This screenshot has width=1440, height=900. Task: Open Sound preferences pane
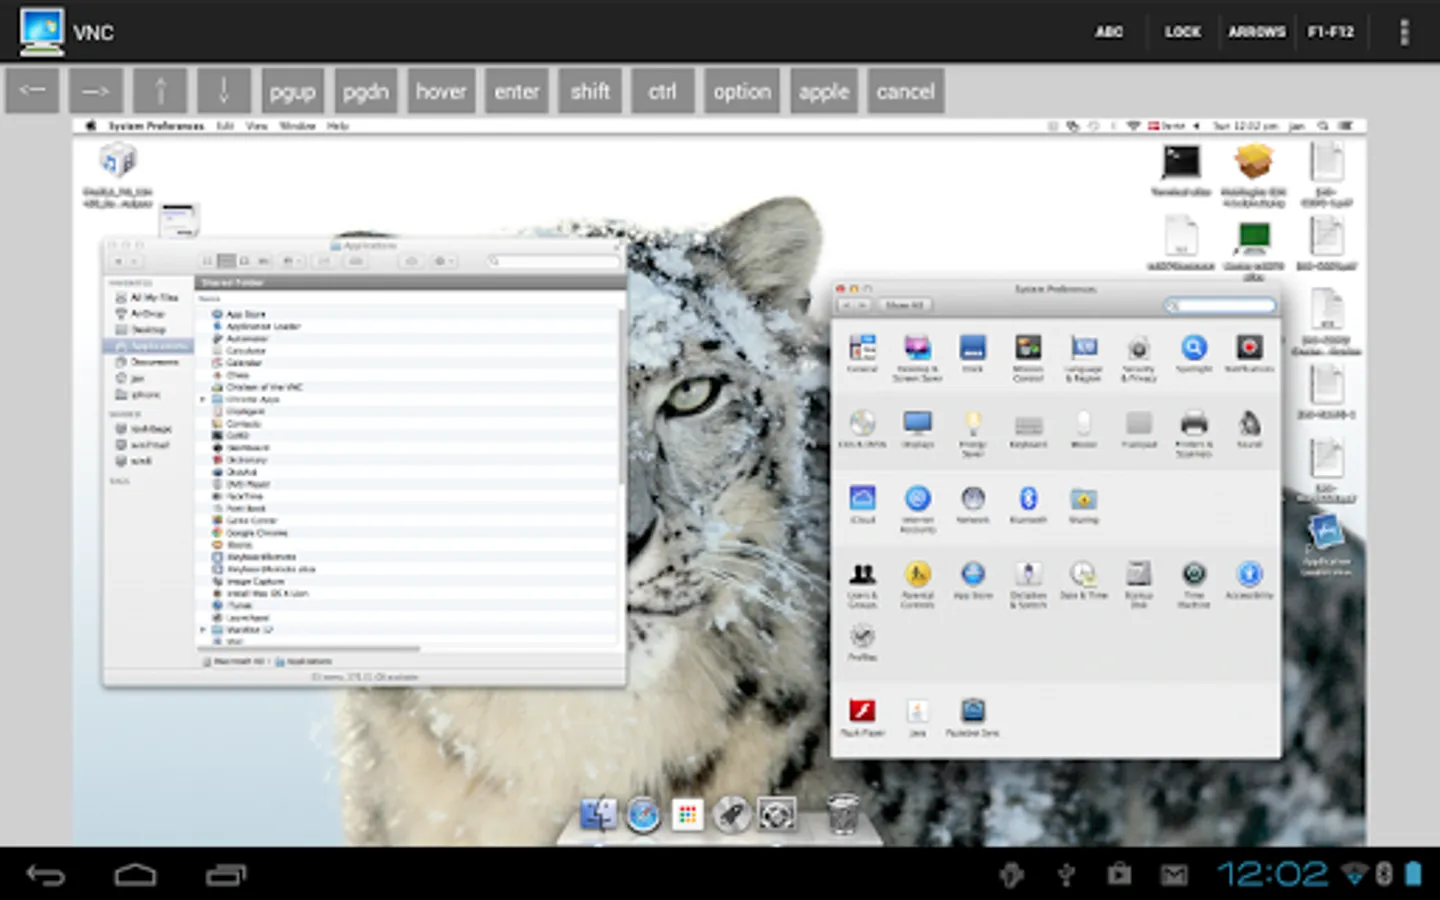pyautogui.click(x=1249, y=429)
